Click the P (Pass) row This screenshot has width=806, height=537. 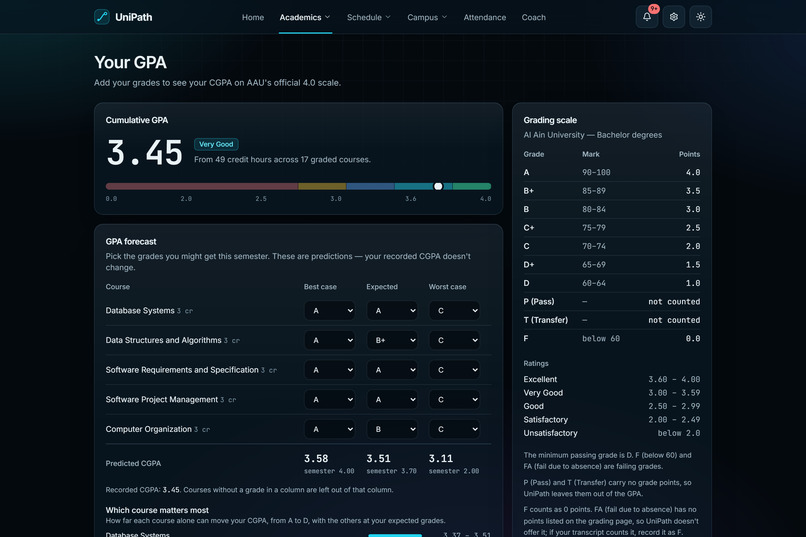click(x=612, y=302)
